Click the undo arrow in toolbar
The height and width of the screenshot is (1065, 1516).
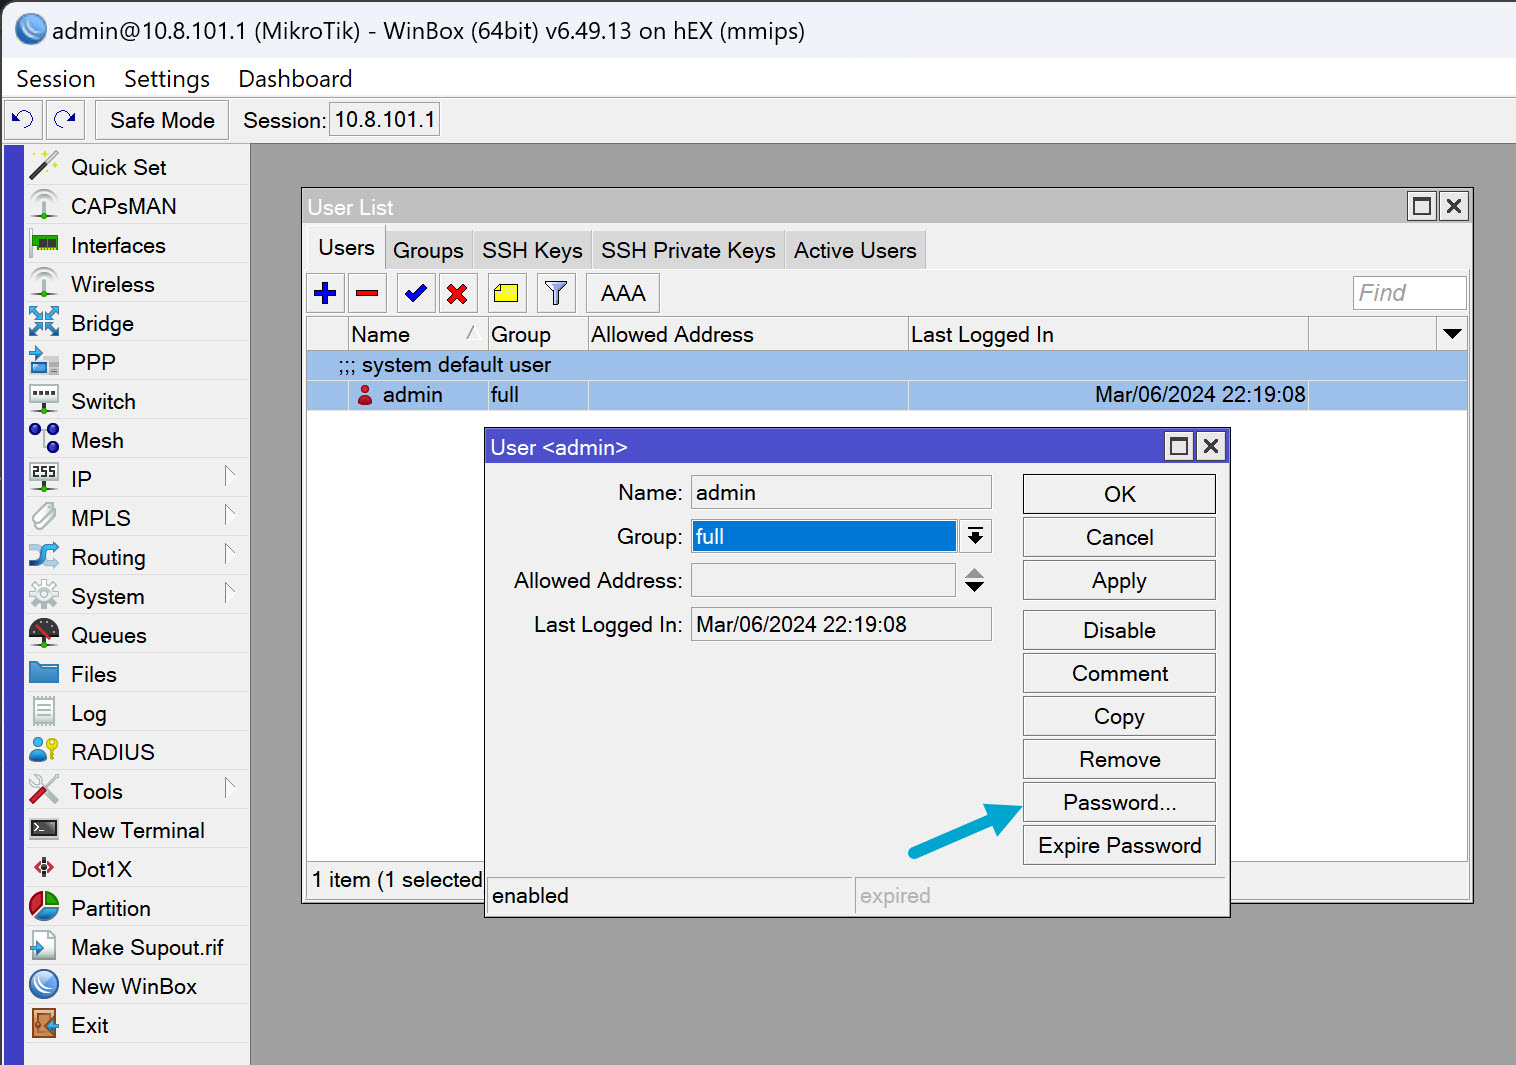click(23, 120)
